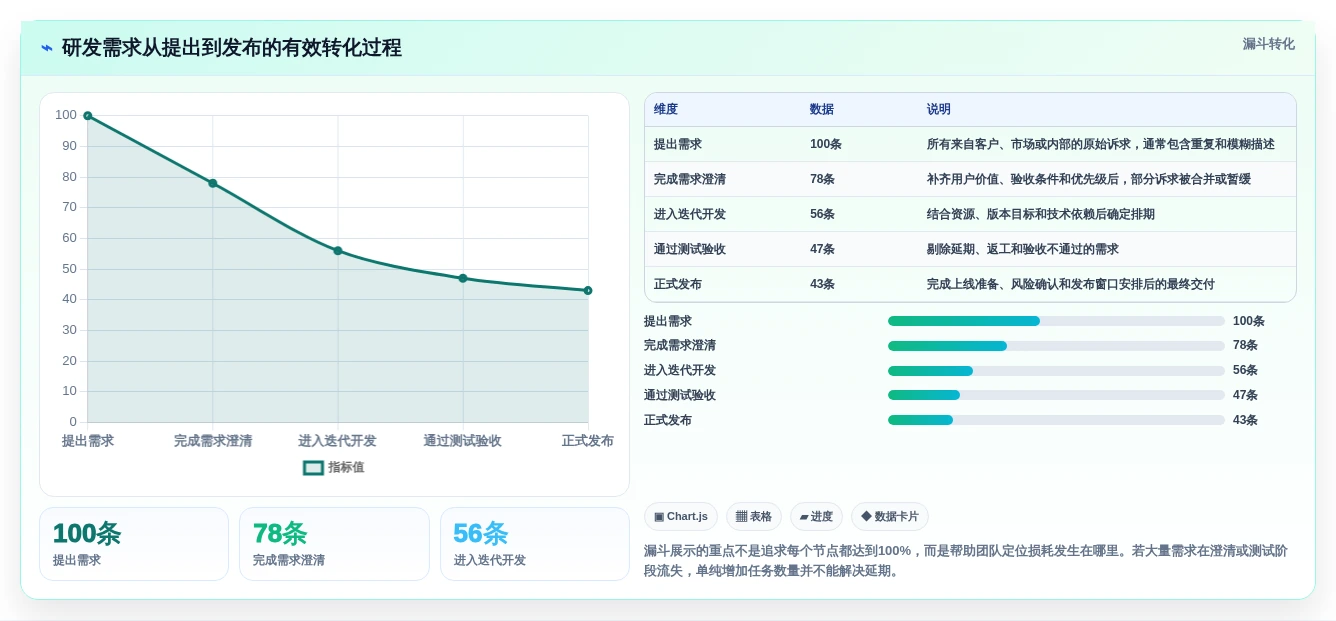Click the description starting 剔除延期

[1023, 249]
